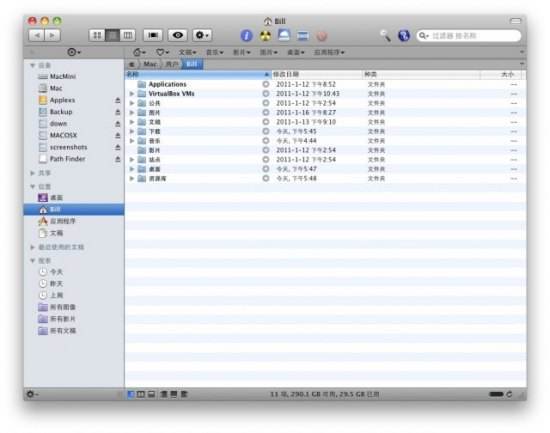The image size is (550, 433).
Task: Click the globe Connect to Server icon
Action: (x=404, y=35)
